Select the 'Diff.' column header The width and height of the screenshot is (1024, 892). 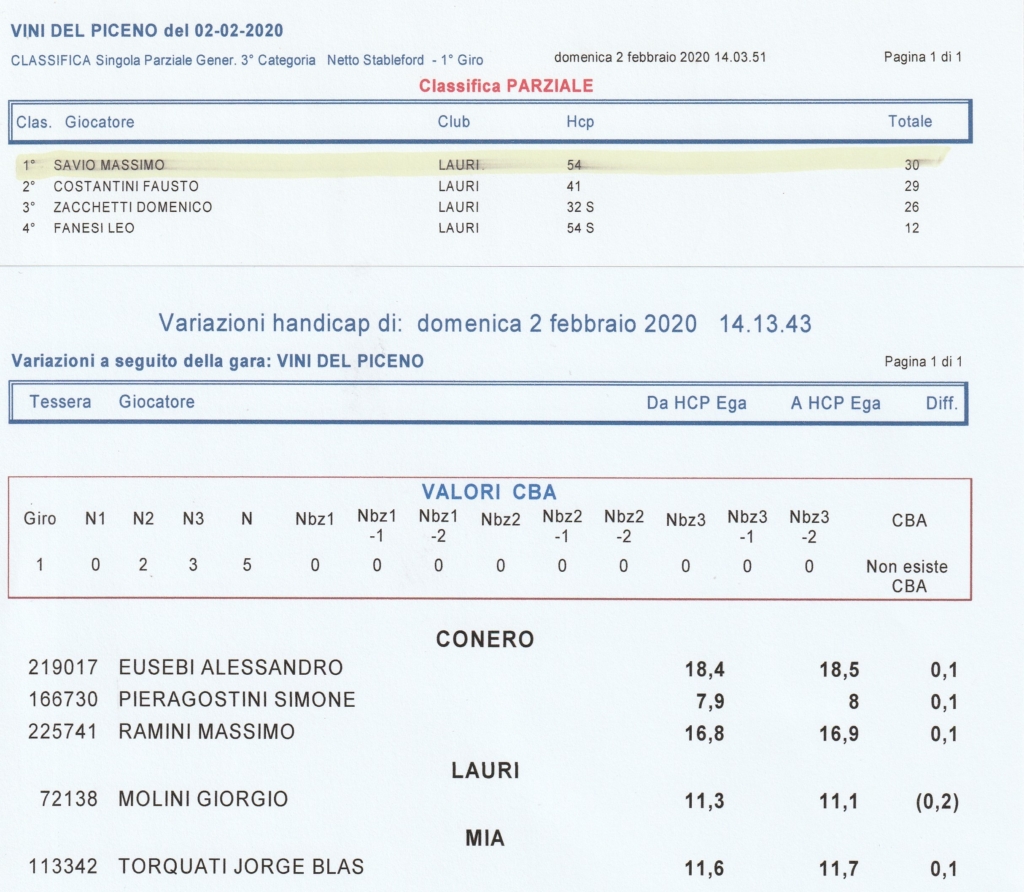pyautogui.click(x=942, y=403)
